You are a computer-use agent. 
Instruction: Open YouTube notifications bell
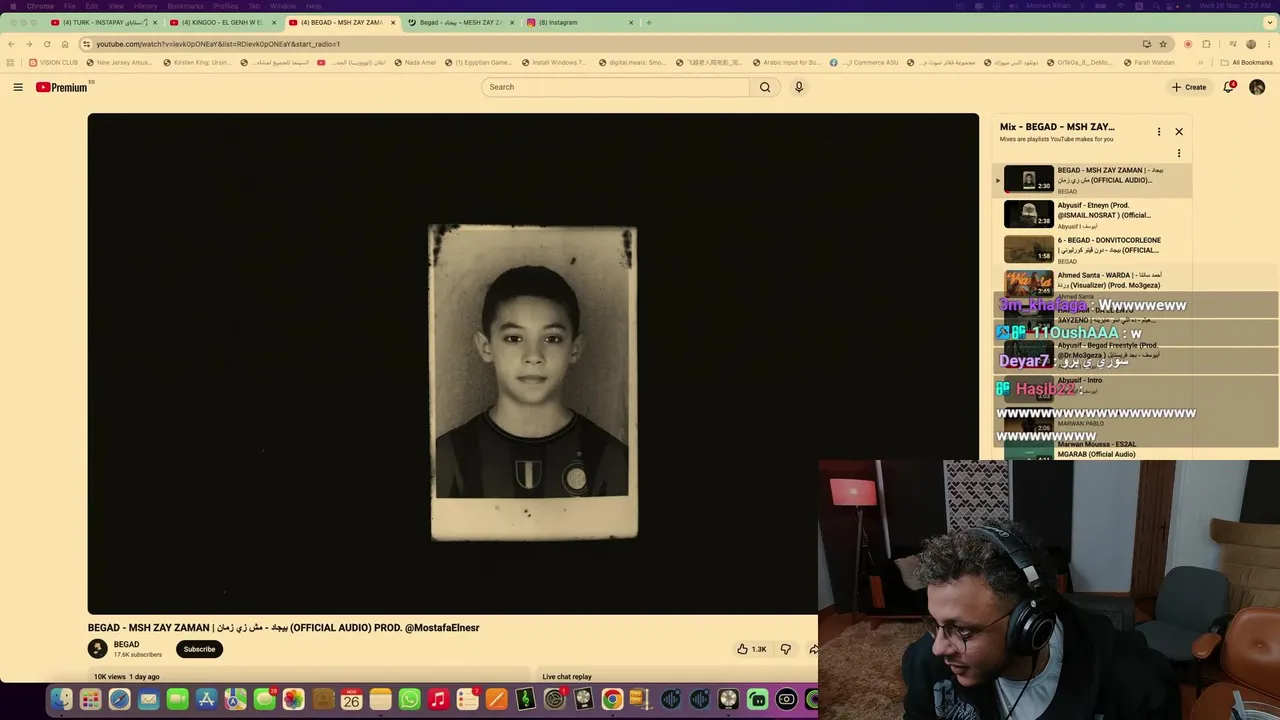click(1229, 87)
